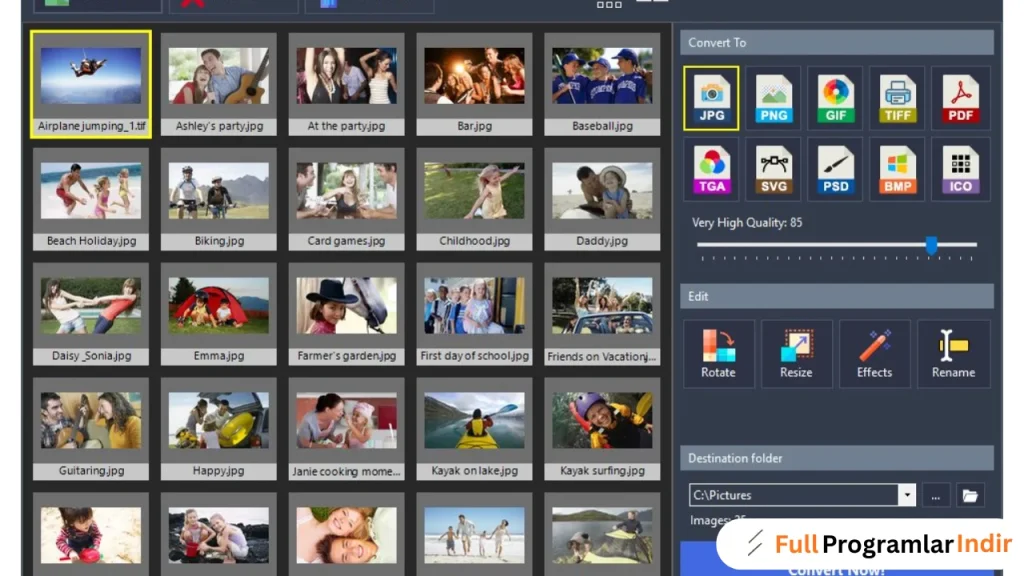
Task: Open the Rotate edit tool
Action: click(718, 354)
